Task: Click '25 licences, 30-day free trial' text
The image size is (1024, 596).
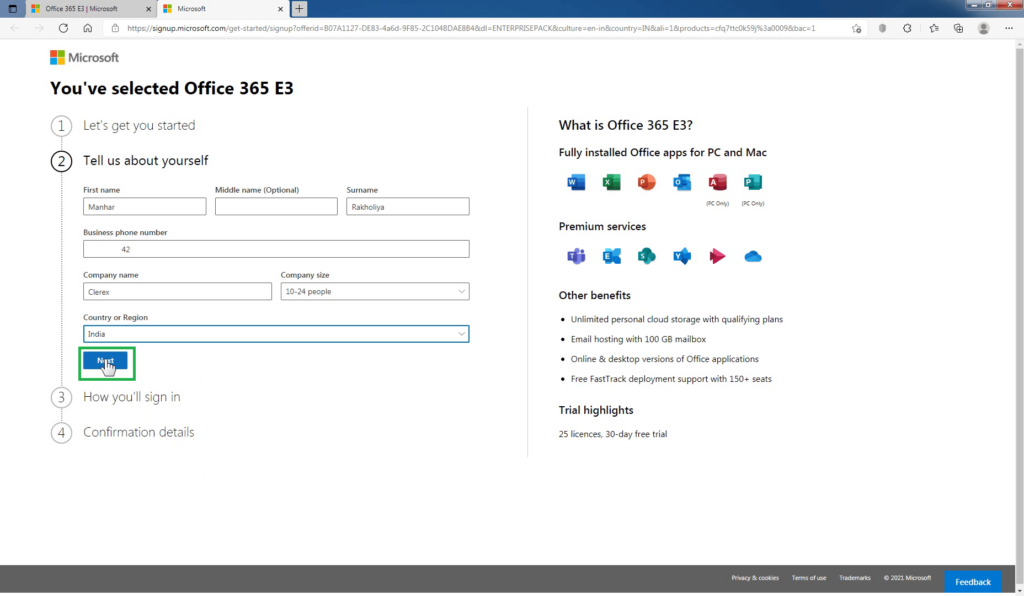Action: pos(613,433)
